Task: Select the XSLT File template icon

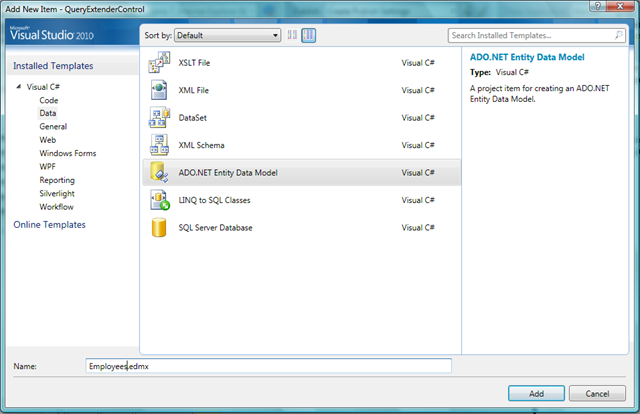Action: pos(159,62)
